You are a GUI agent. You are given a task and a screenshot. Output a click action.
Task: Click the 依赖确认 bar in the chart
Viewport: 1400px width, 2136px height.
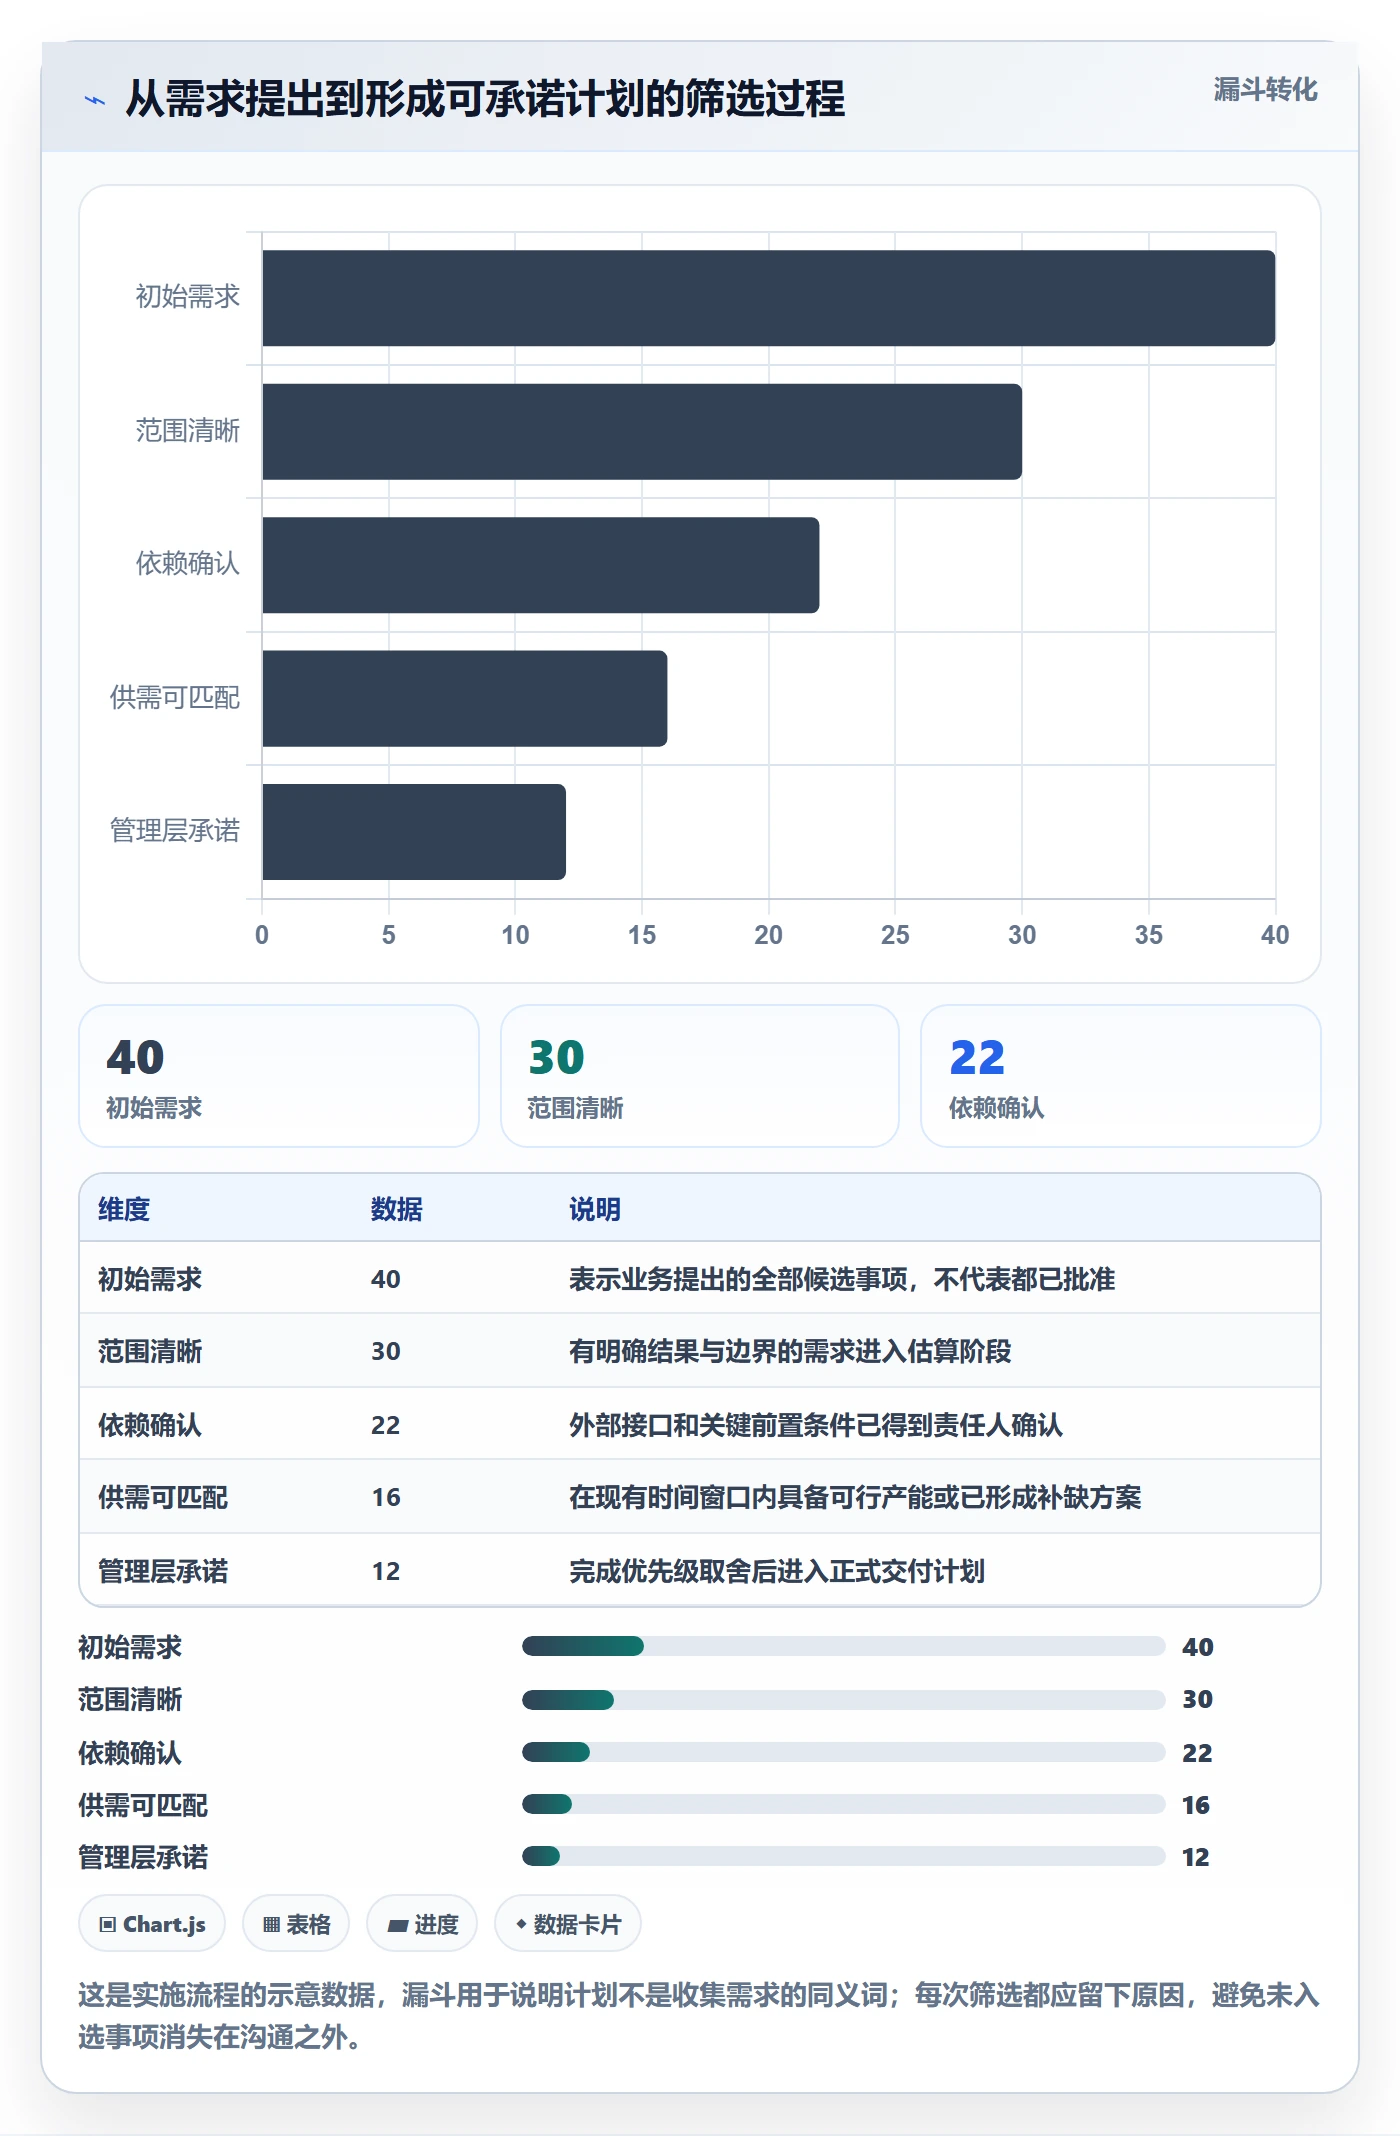coord(540,565)
